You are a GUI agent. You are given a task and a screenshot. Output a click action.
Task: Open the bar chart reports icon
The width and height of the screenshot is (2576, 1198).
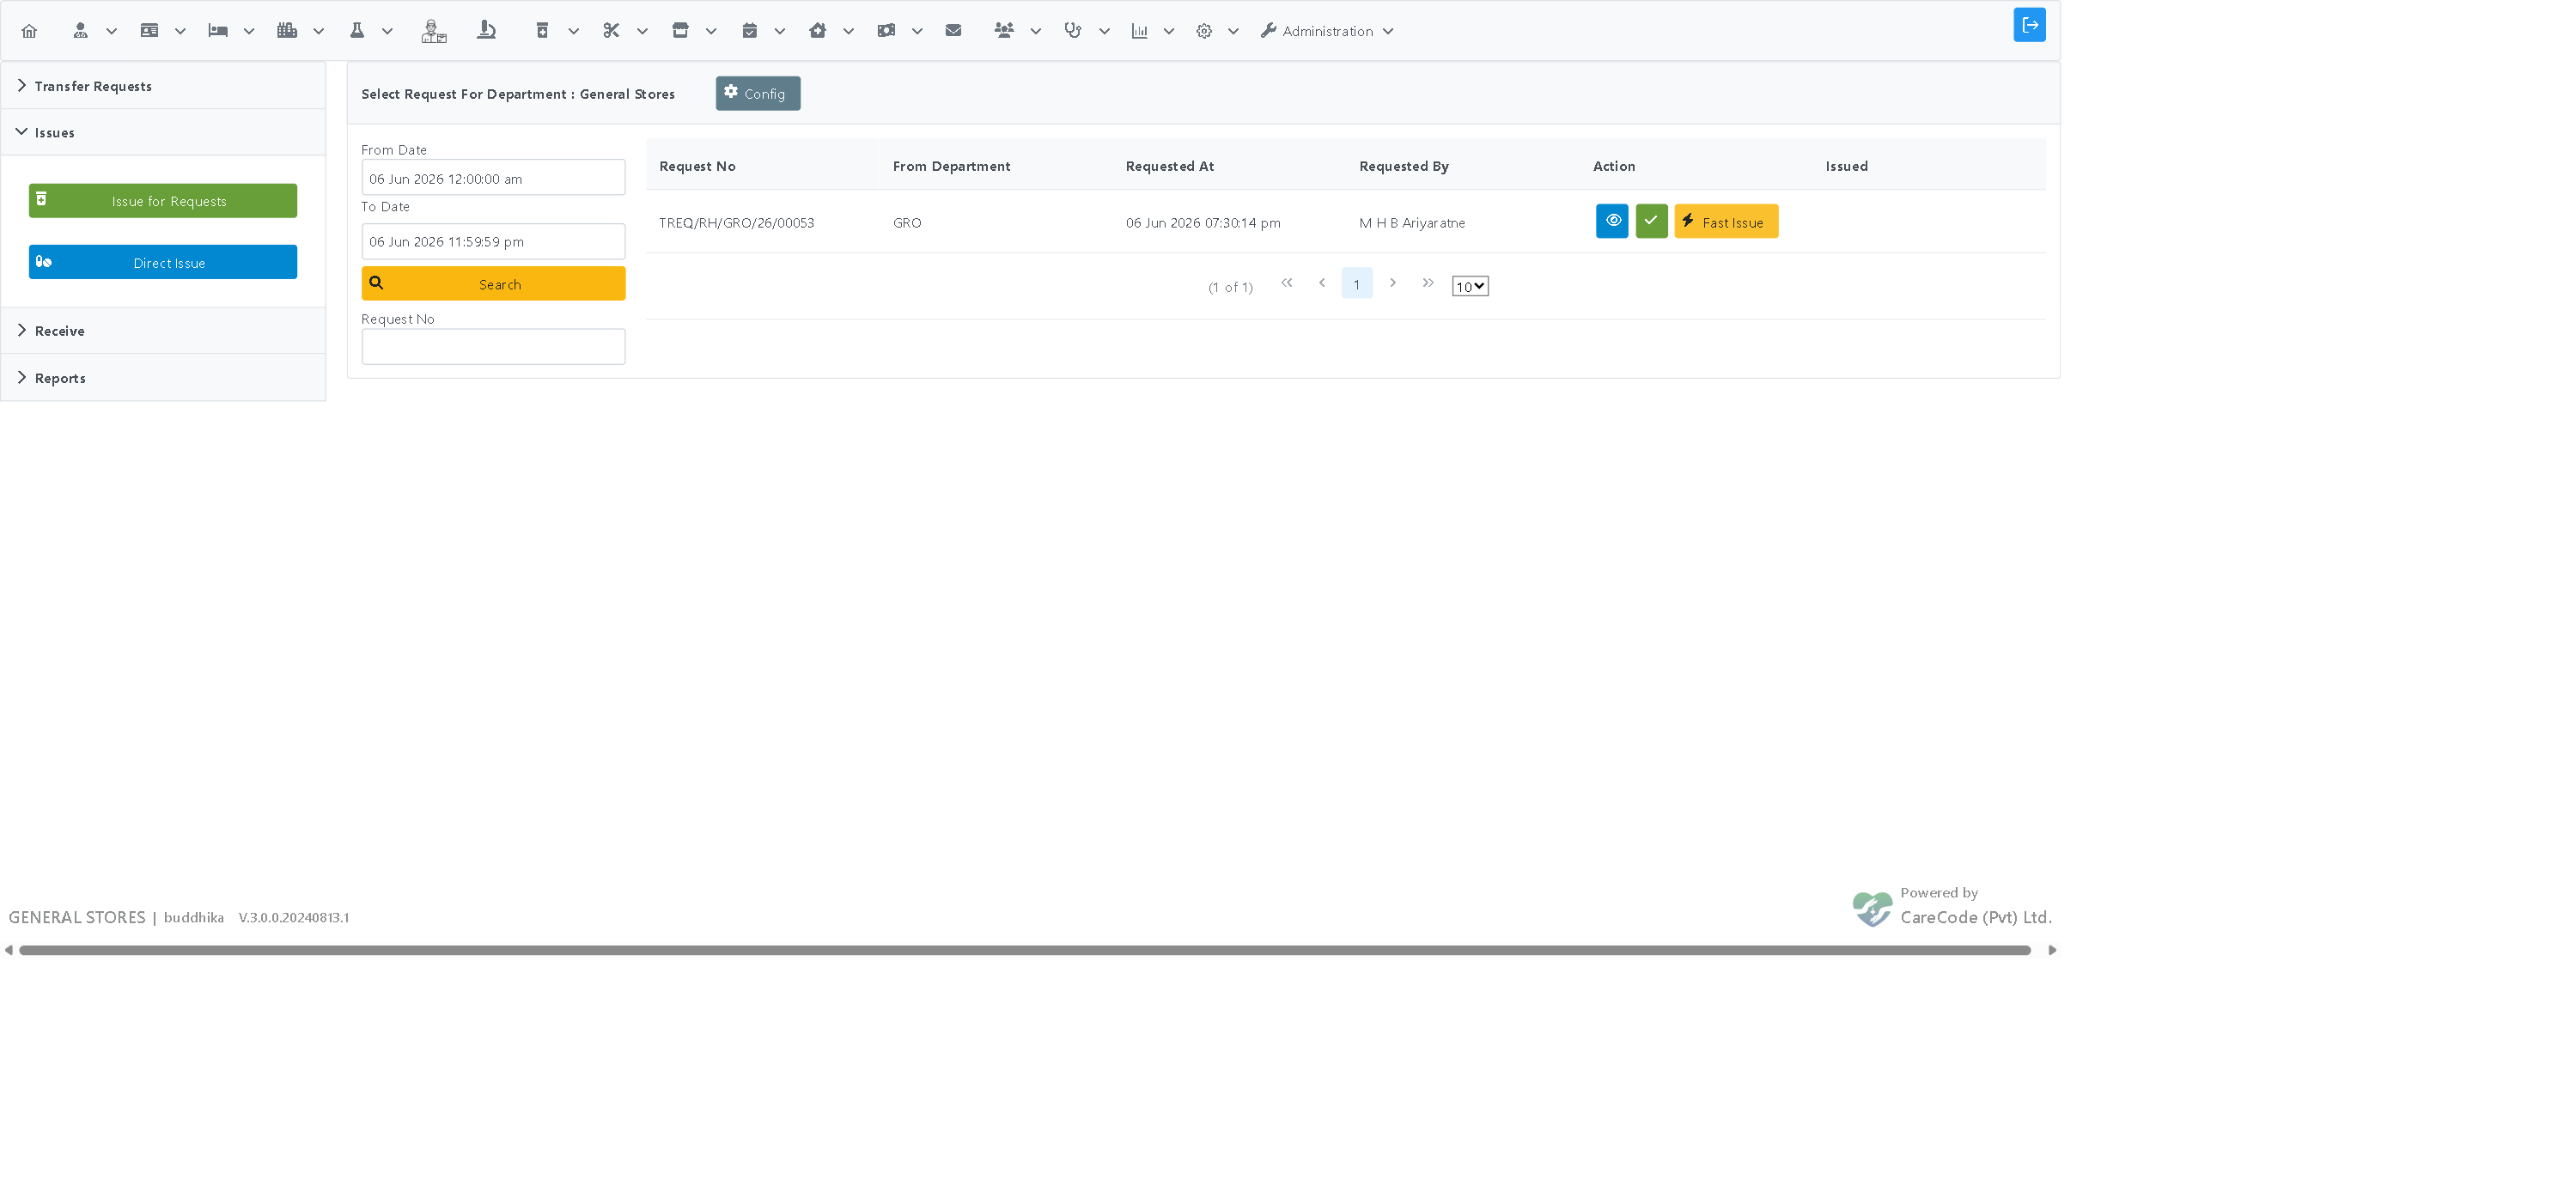coord(1139,31)
